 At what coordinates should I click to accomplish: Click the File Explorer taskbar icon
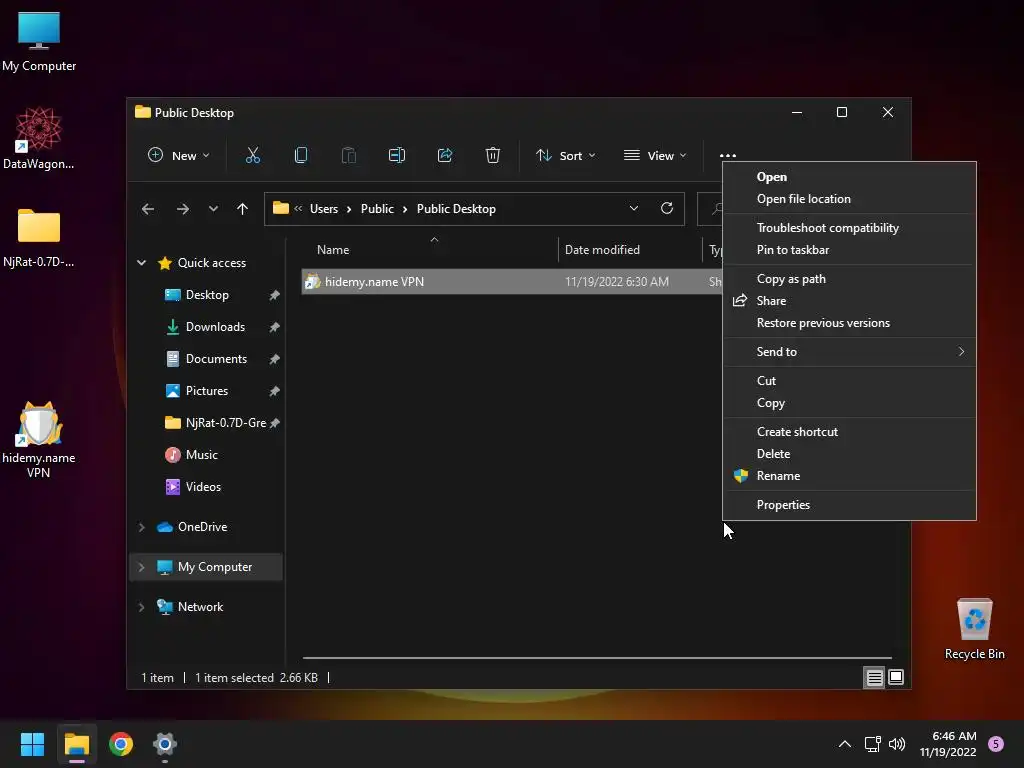(76, 744)
